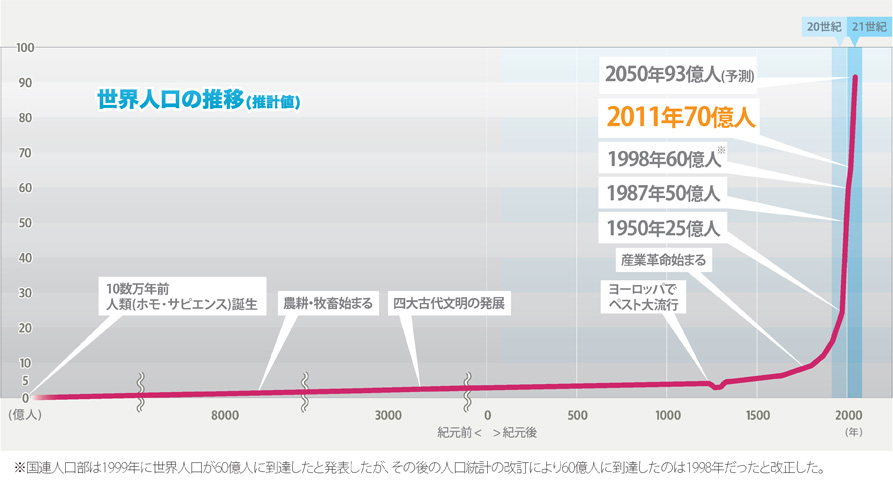This screenshot has width=893, height=480.
Task: Click the orange 2011年70億人 callout
Action: pyautogui.click(x=680, y=117)
